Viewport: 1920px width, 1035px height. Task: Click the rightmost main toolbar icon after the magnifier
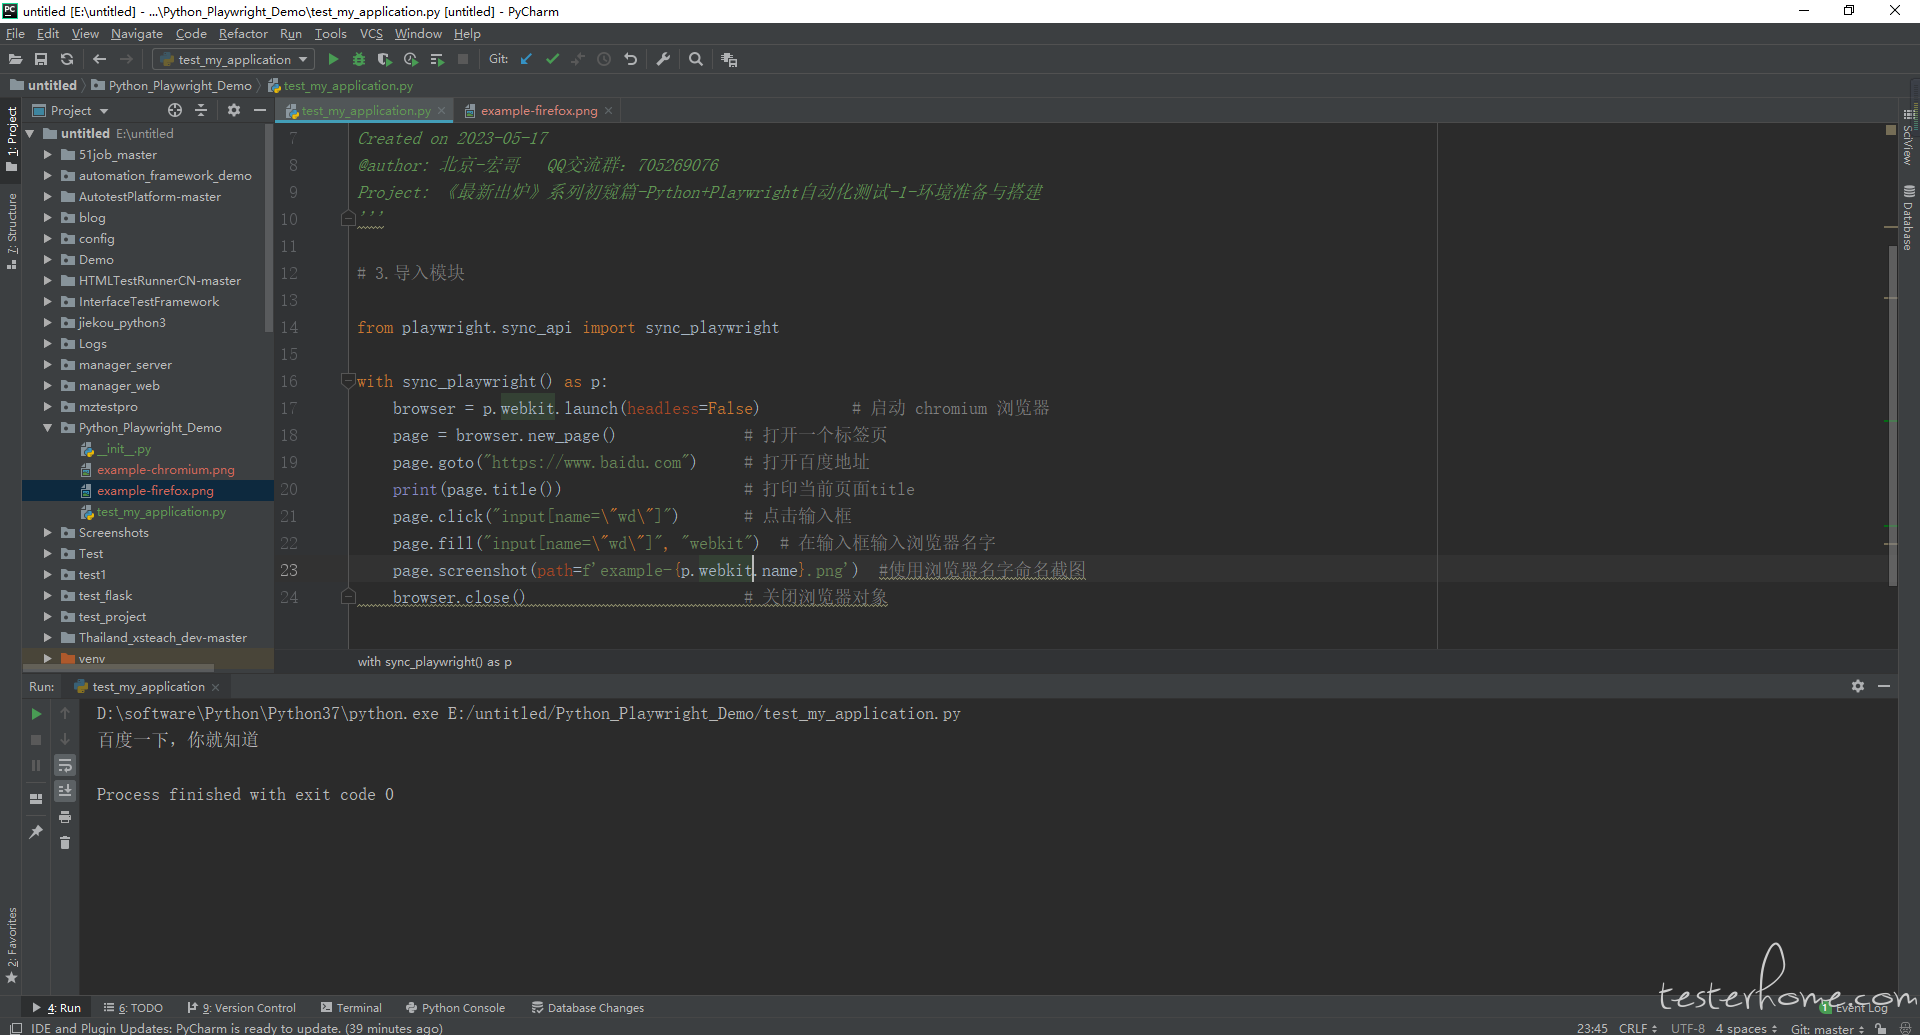729,60
